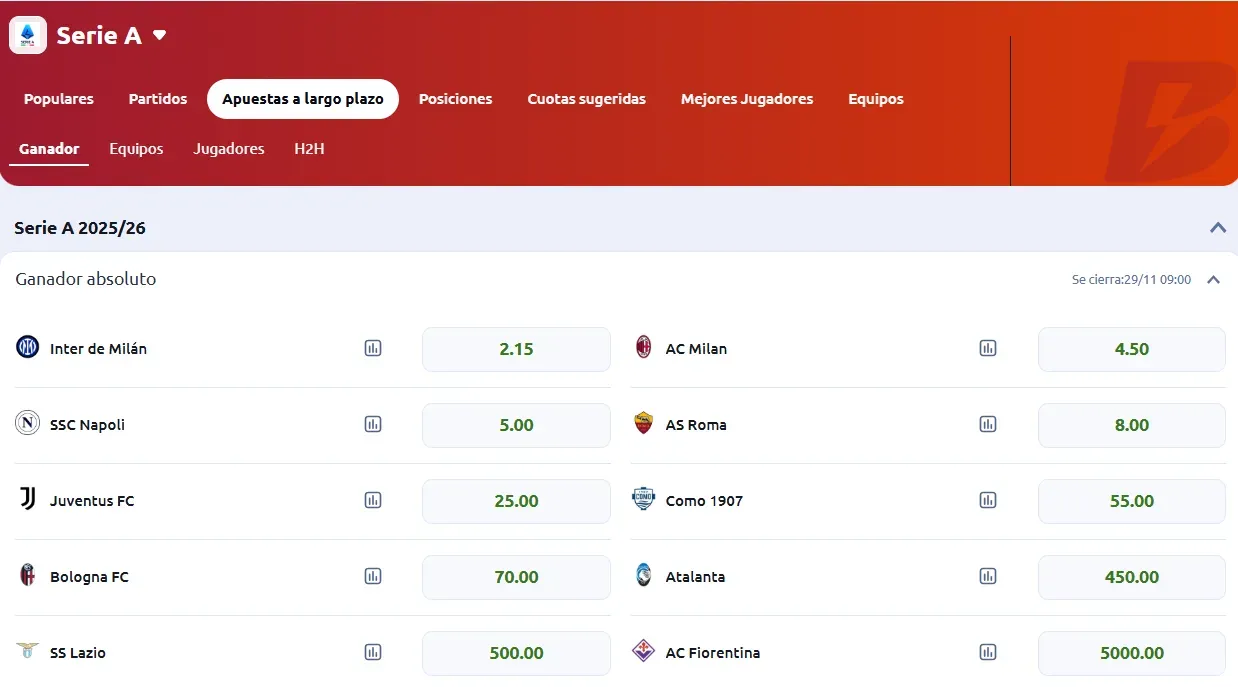Open the Serie A competition dropdown
Screen dimensions: 1238x687
(x=160, y=35)
